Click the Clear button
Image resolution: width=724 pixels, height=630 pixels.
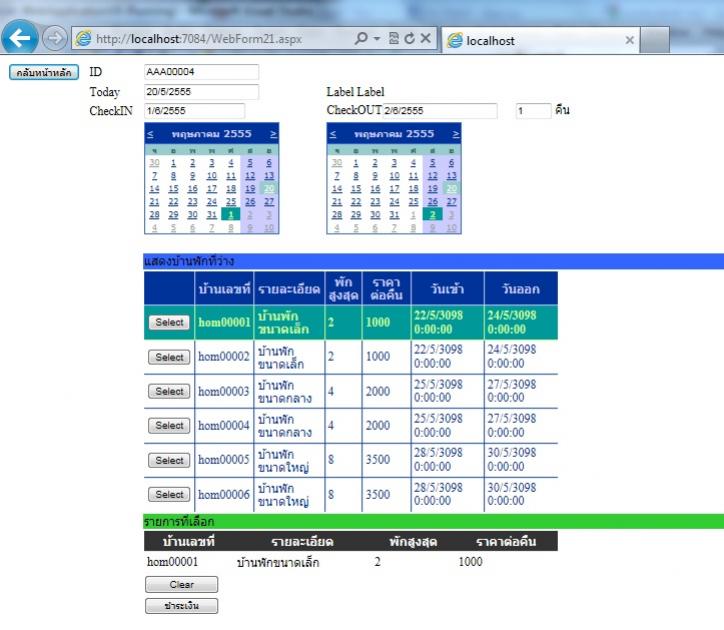[181, 584]
